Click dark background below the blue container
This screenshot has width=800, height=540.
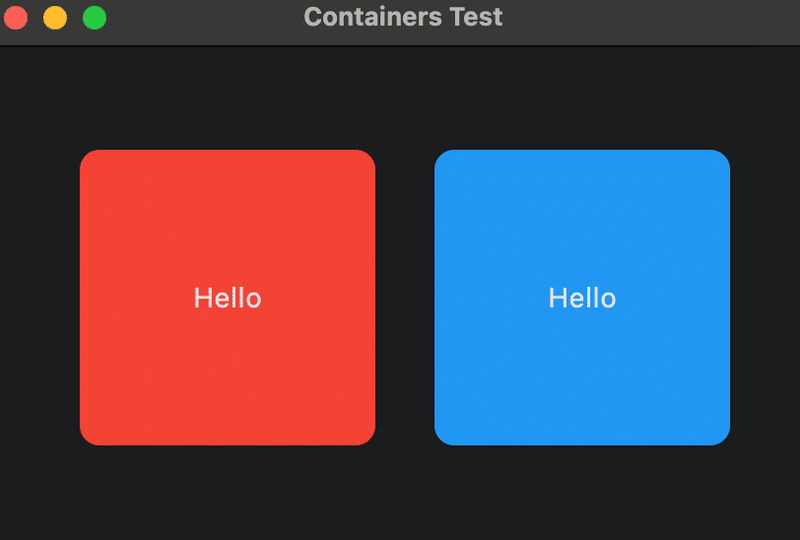pos(582,492)
